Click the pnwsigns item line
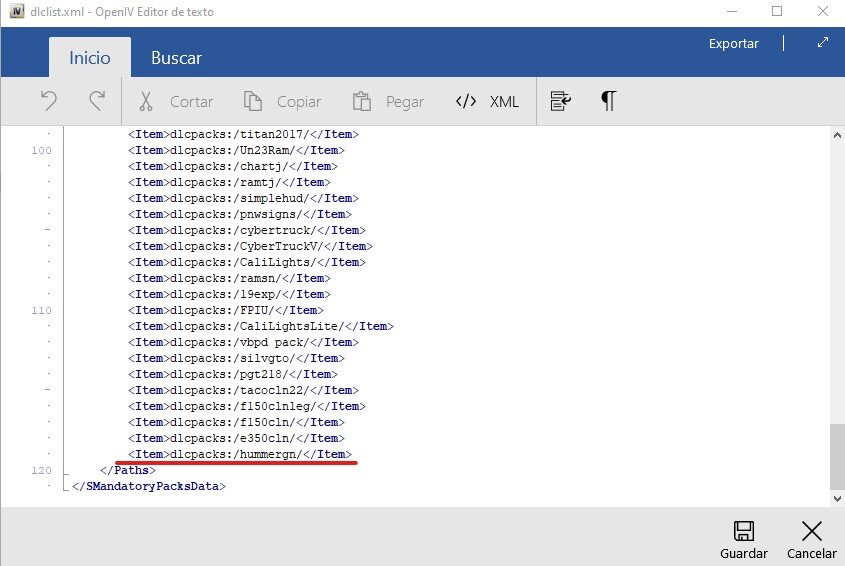845x566 pixels. (x=240, y=214)
